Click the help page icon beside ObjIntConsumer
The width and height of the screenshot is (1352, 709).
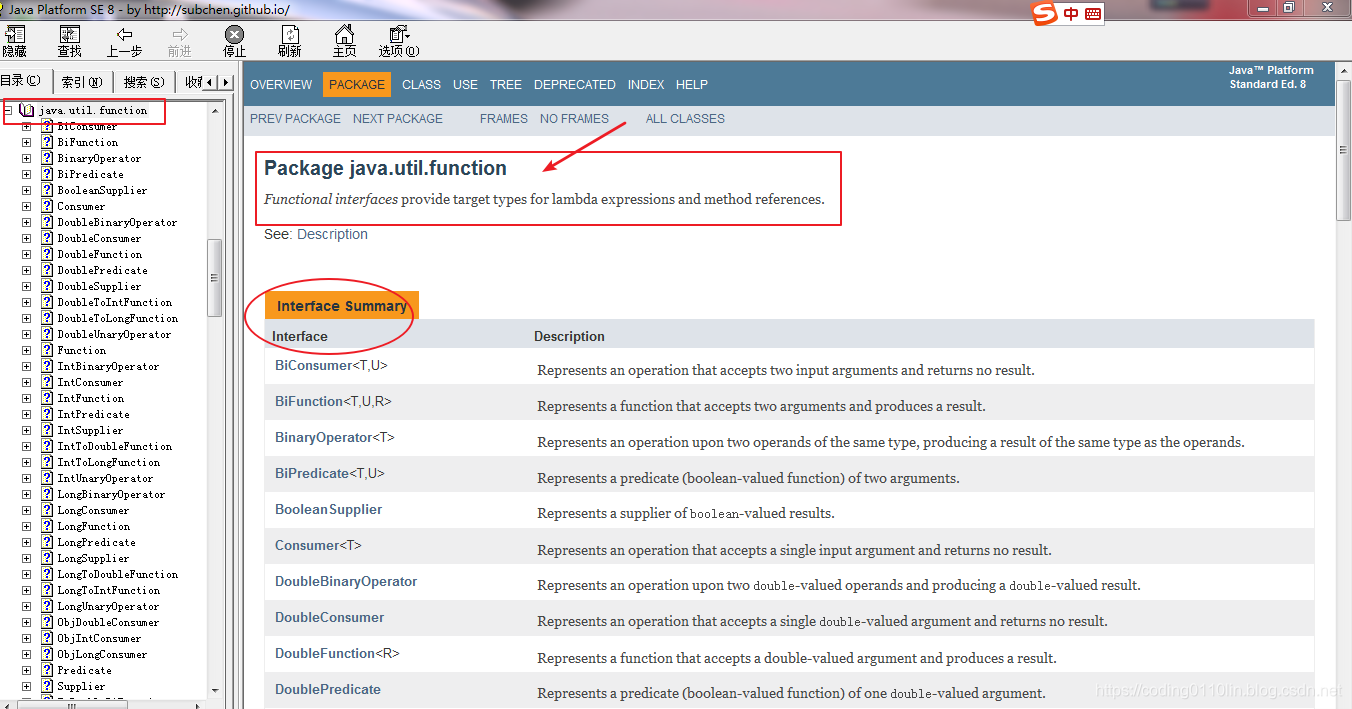47,638
